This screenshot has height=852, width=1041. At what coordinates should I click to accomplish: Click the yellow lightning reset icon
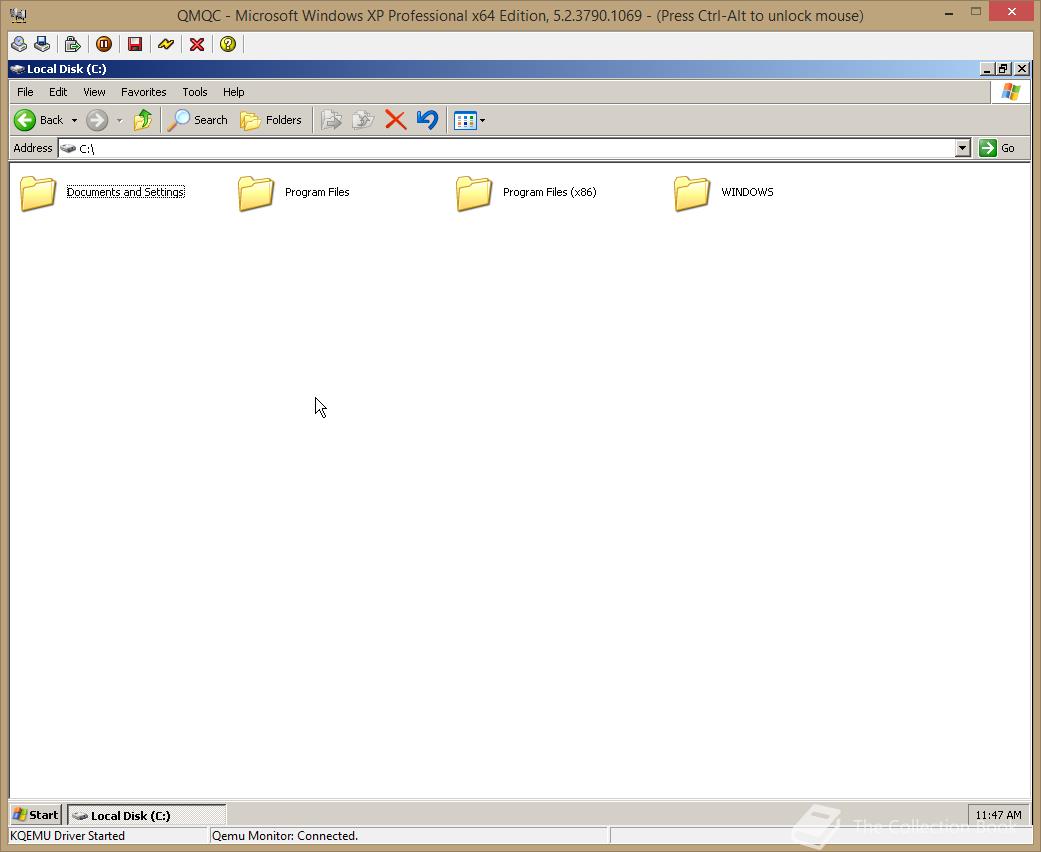(165, 44)
